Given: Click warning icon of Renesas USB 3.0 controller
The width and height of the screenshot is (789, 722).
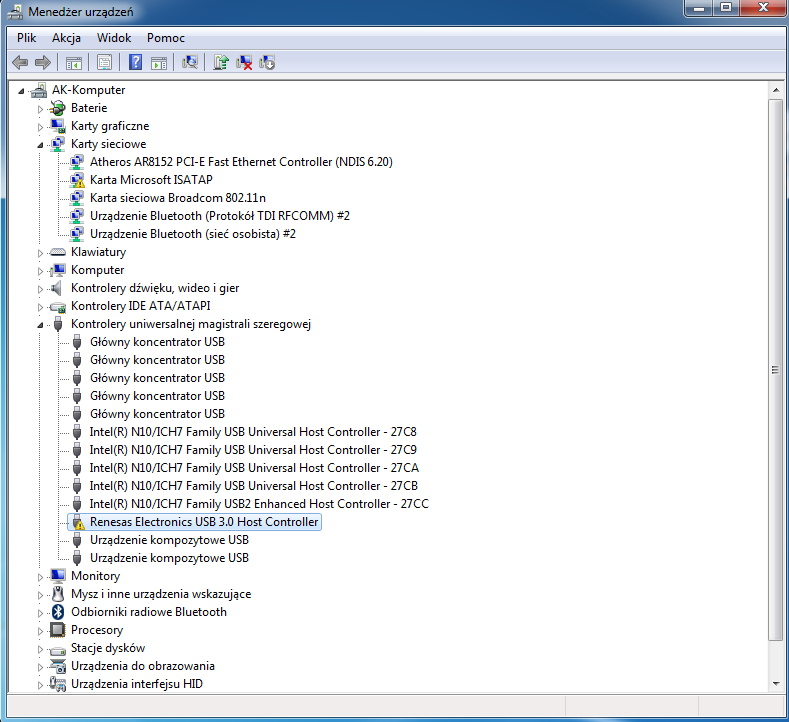Looking at the screenshot, I should (x=77, y=522).
